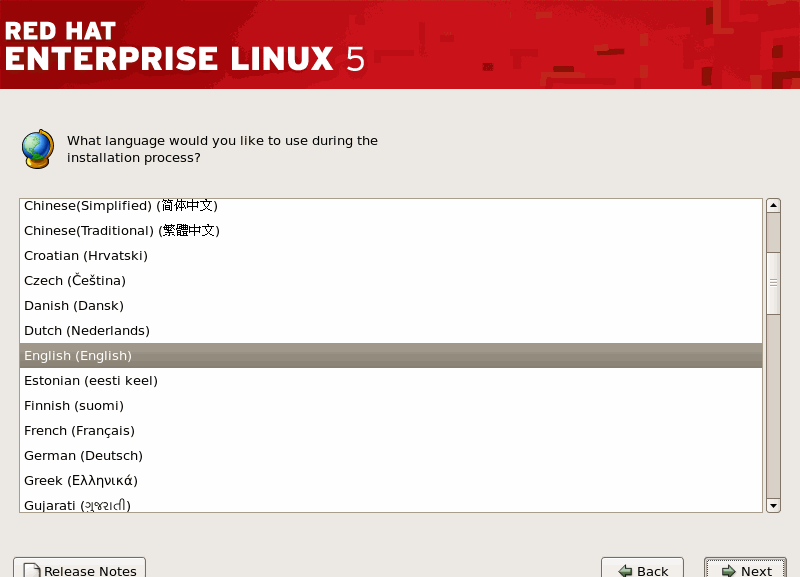Viewport: 800px width, 577px height.
Task: Pick Greek (Ελληνικά) from the list
Action: click(81, 481)
